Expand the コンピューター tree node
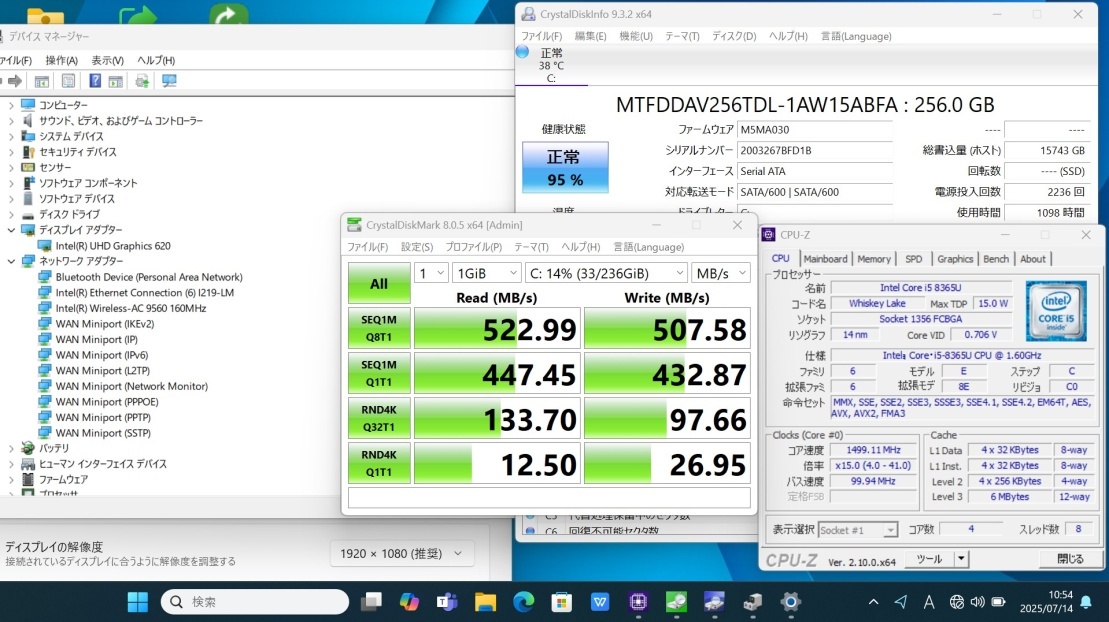 click(11, 105)
